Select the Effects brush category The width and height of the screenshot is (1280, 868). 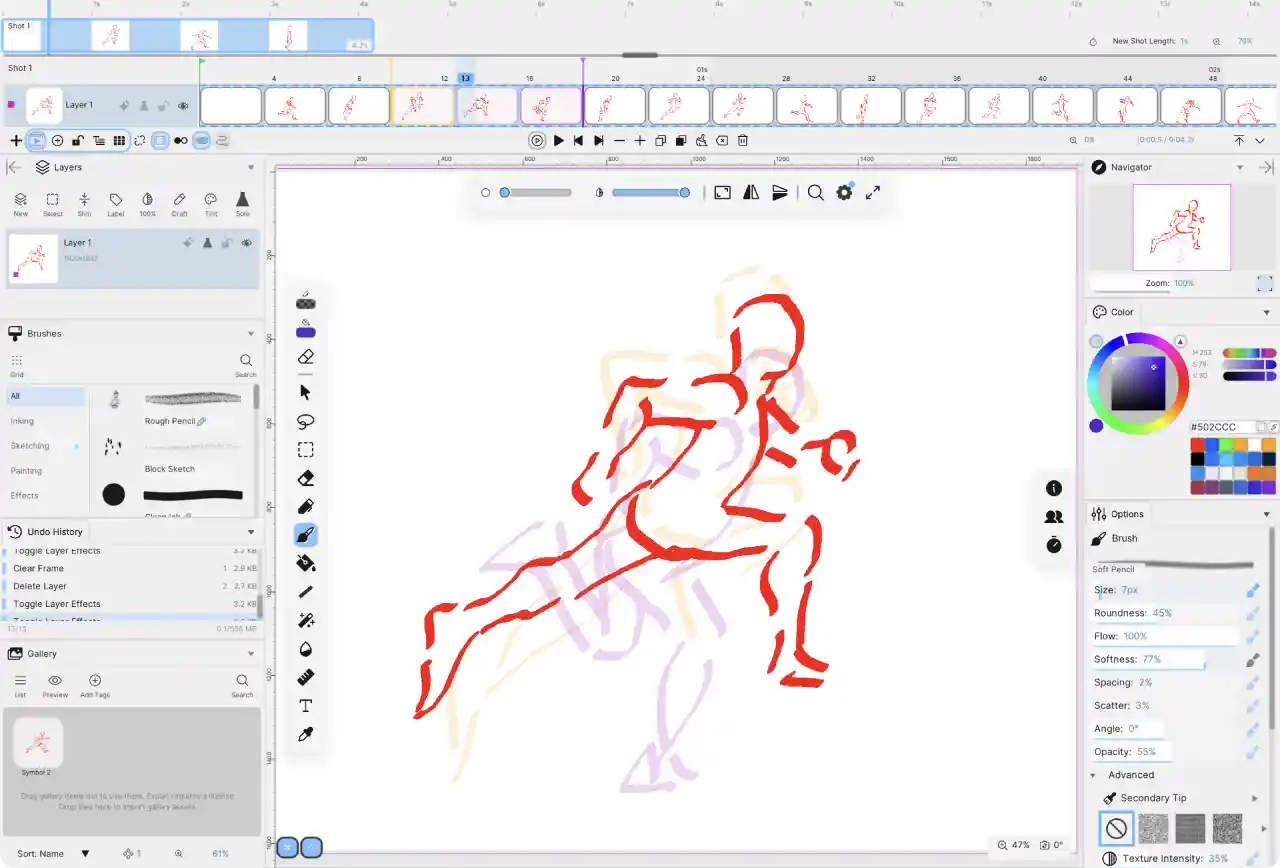[46, 496]
